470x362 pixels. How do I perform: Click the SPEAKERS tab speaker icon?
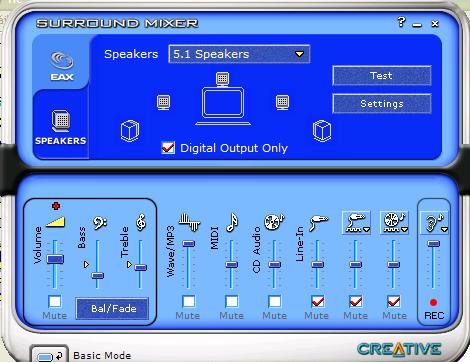coord(61,121)
